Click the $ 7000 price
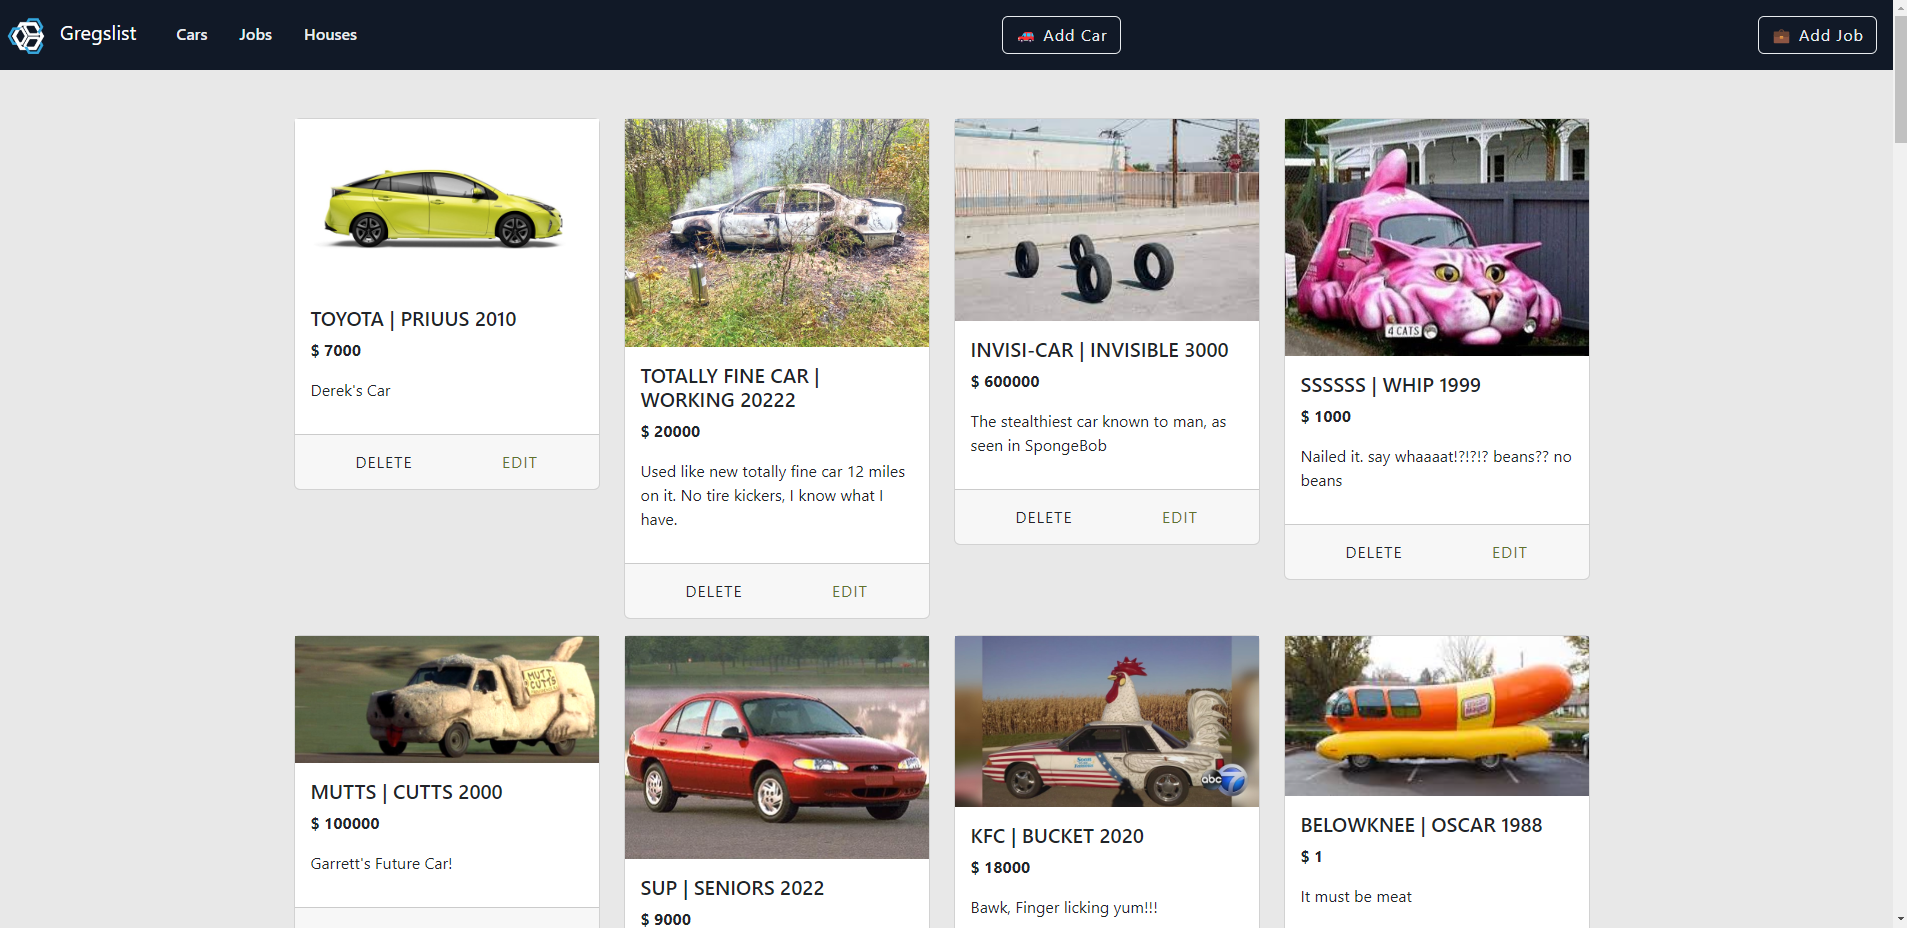1907x928 pixels. [336, 351]
